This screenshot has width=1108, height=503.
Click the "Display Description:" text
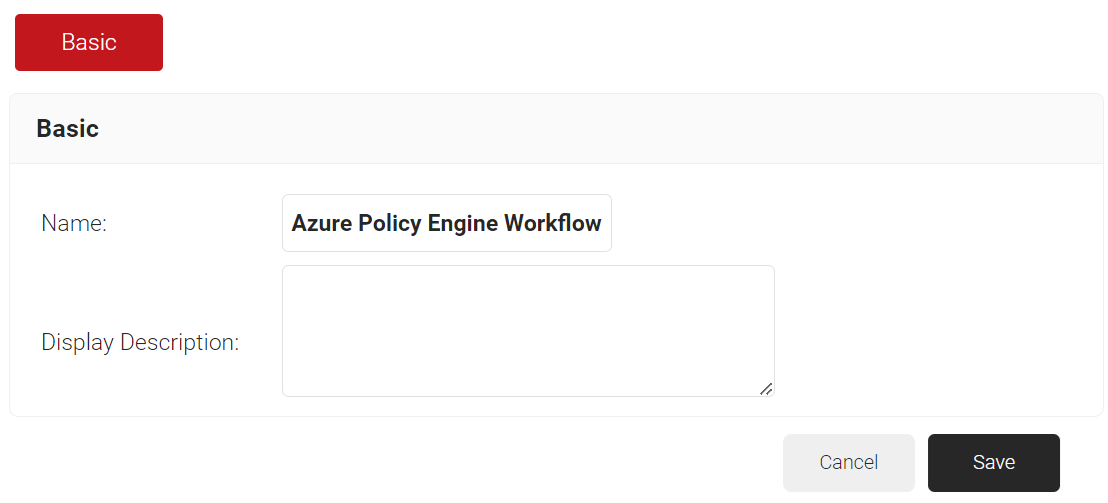pos(140,342)
